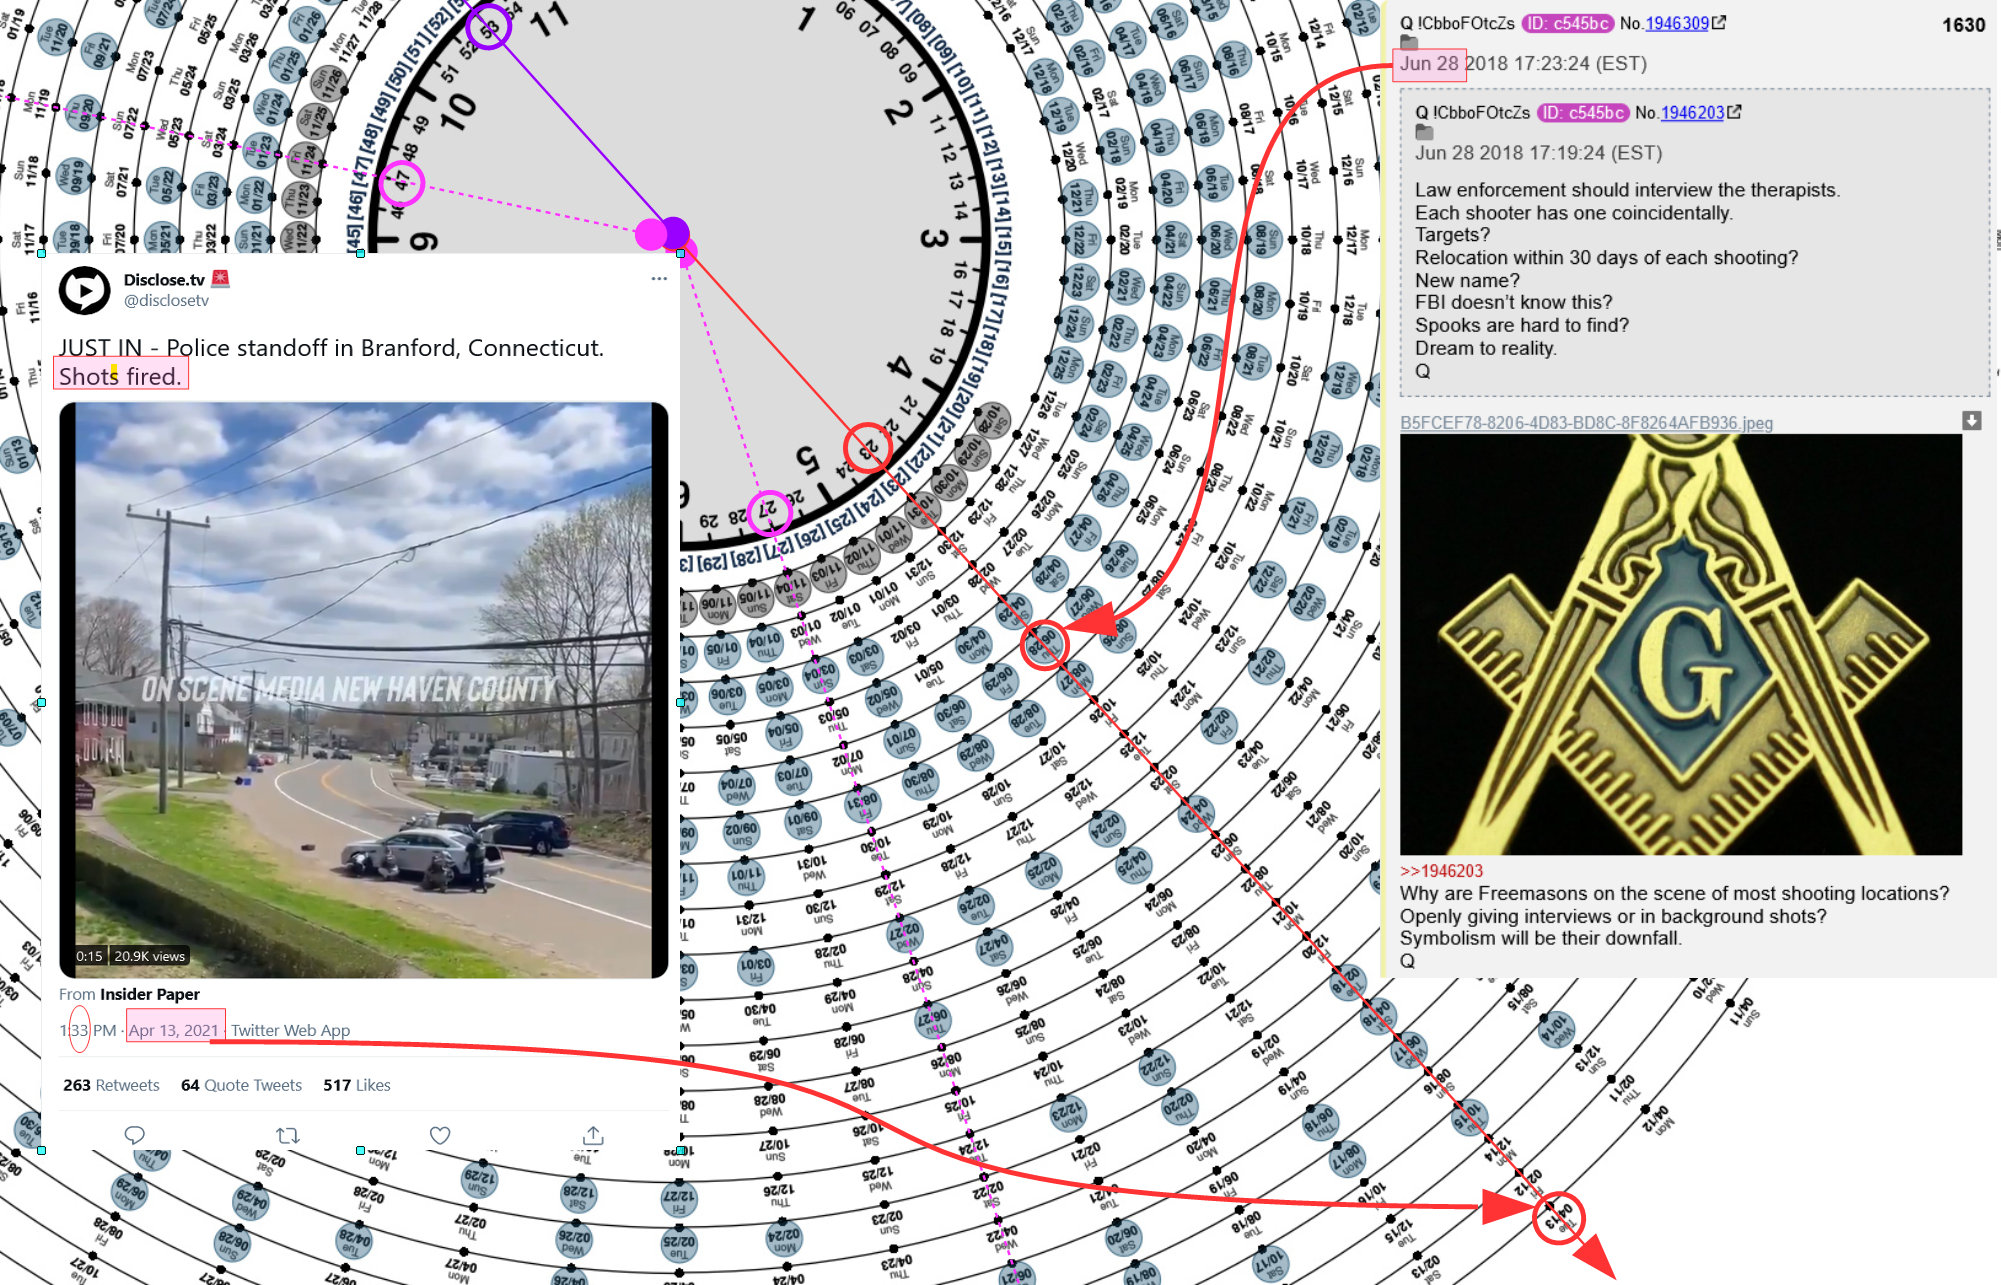Image resolution: width=2001 pixels, height=1285 pixels.
Task: Click the timestamp Jun 28 2018 17:19:24 (EST)
Action: click(x=1538, y=153)
